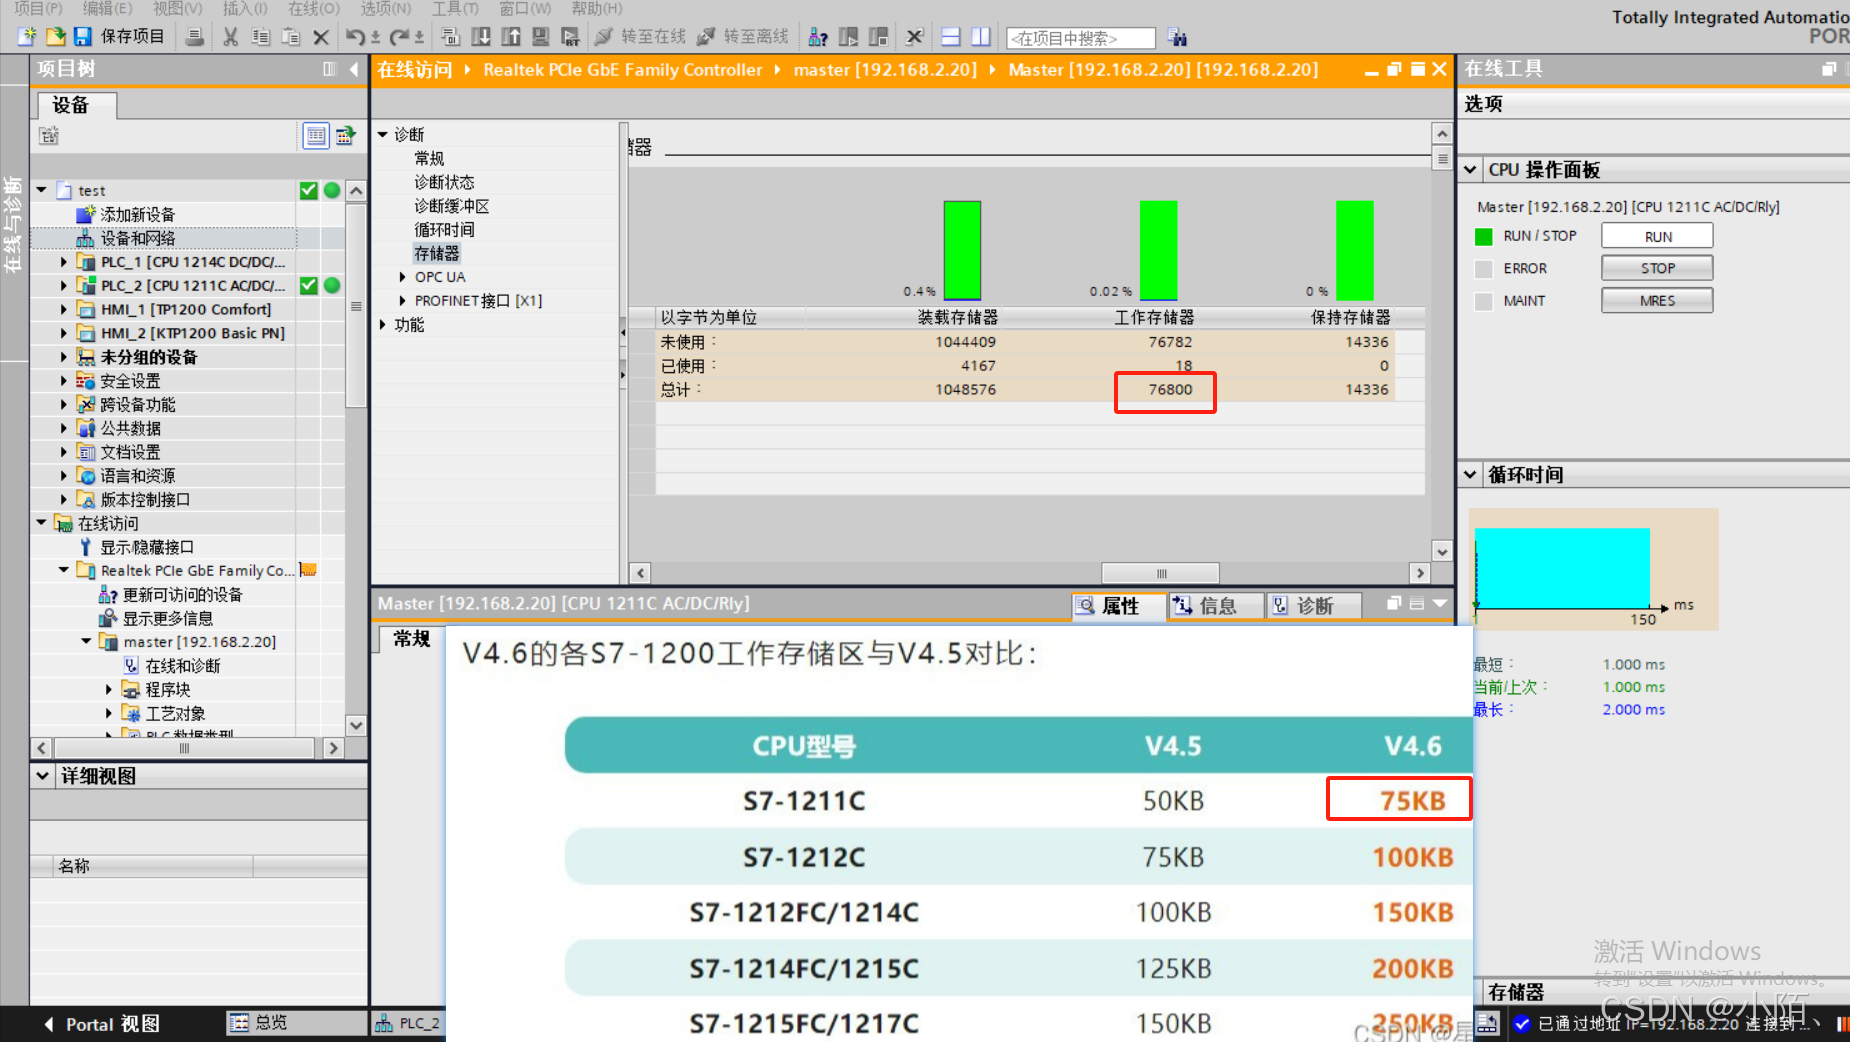Select 设备和网络 in project tree
This screenshot has height=1042, width=1850.
(x=137, y=238)
